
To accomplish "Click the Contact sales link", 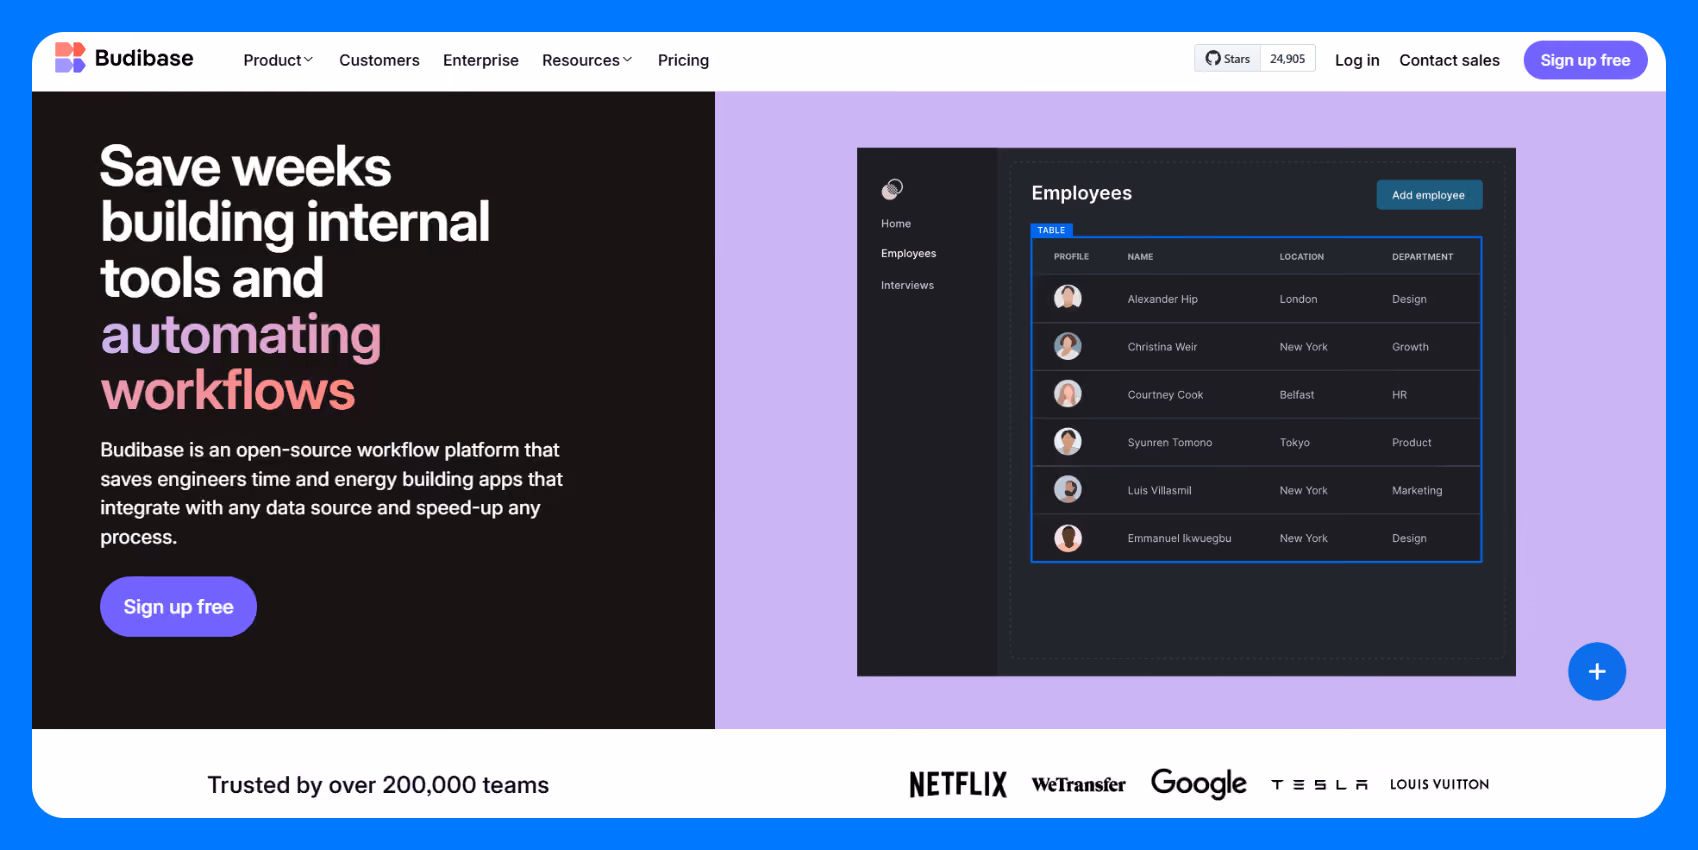I will (x=1449, y=60).
